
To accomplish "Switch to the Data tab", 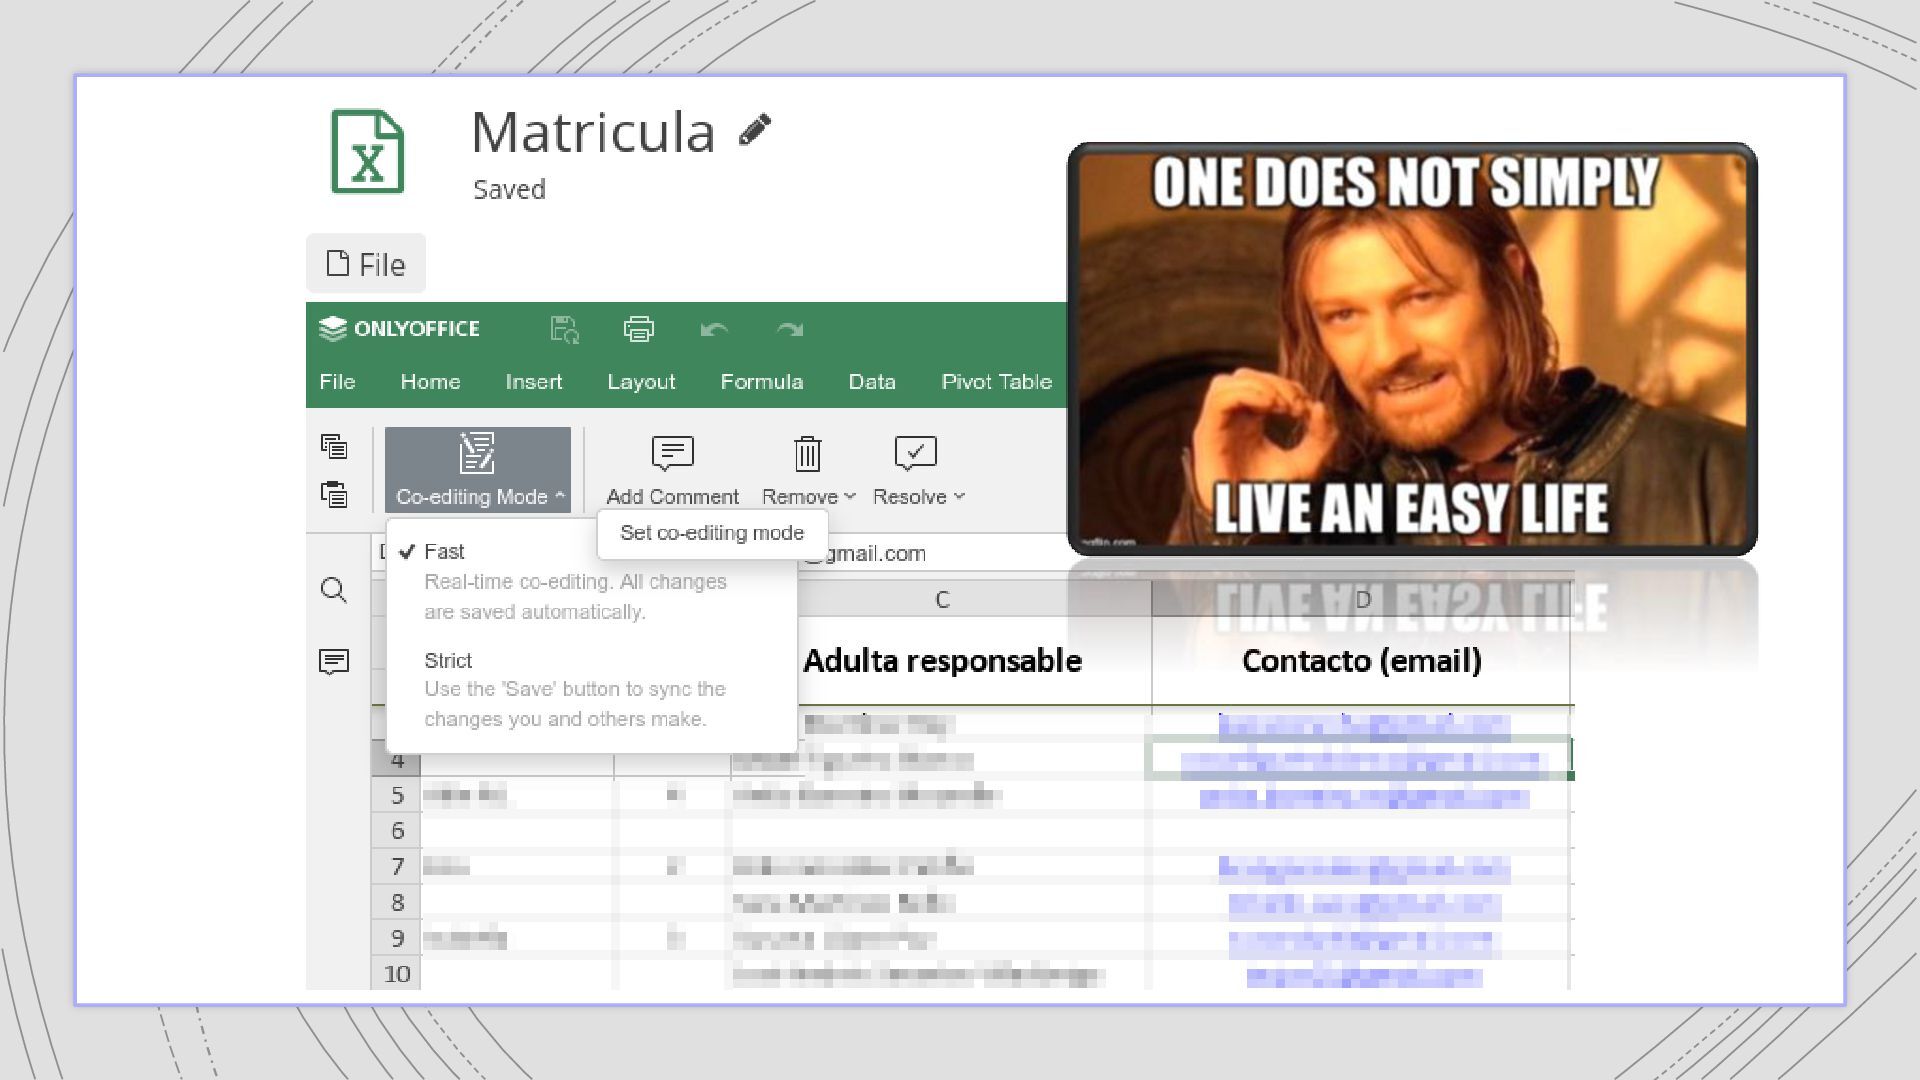I will (x=872, y=382).
